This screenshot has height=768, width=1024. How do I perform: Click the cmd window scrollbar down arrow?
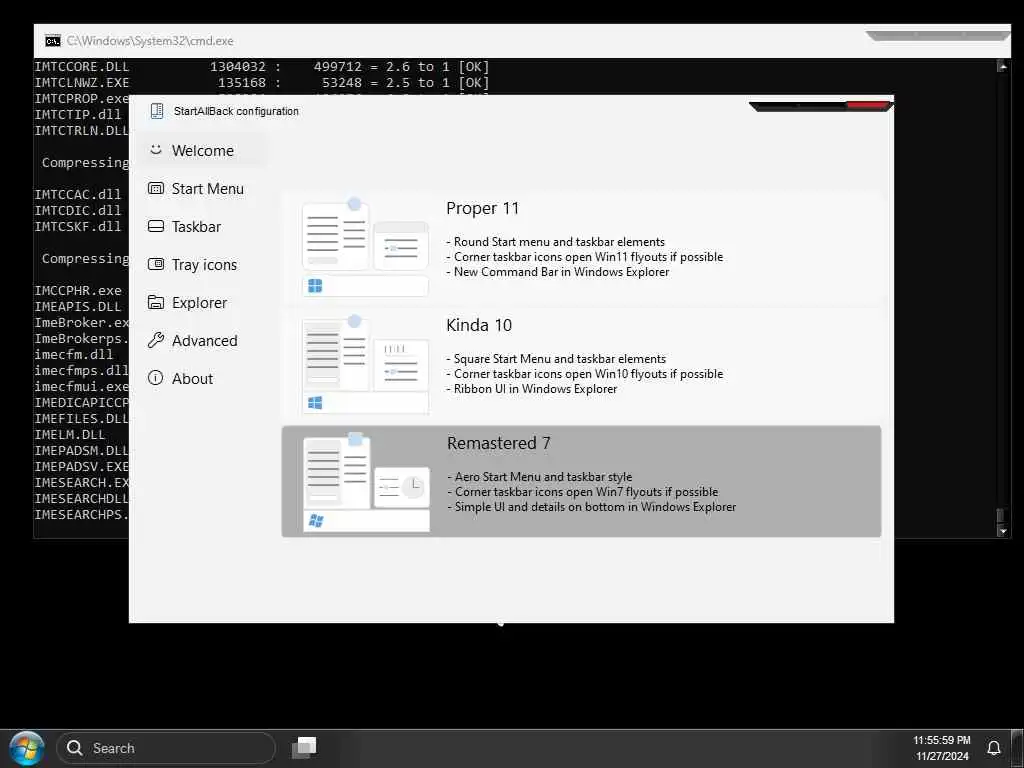pos(1002,531)
